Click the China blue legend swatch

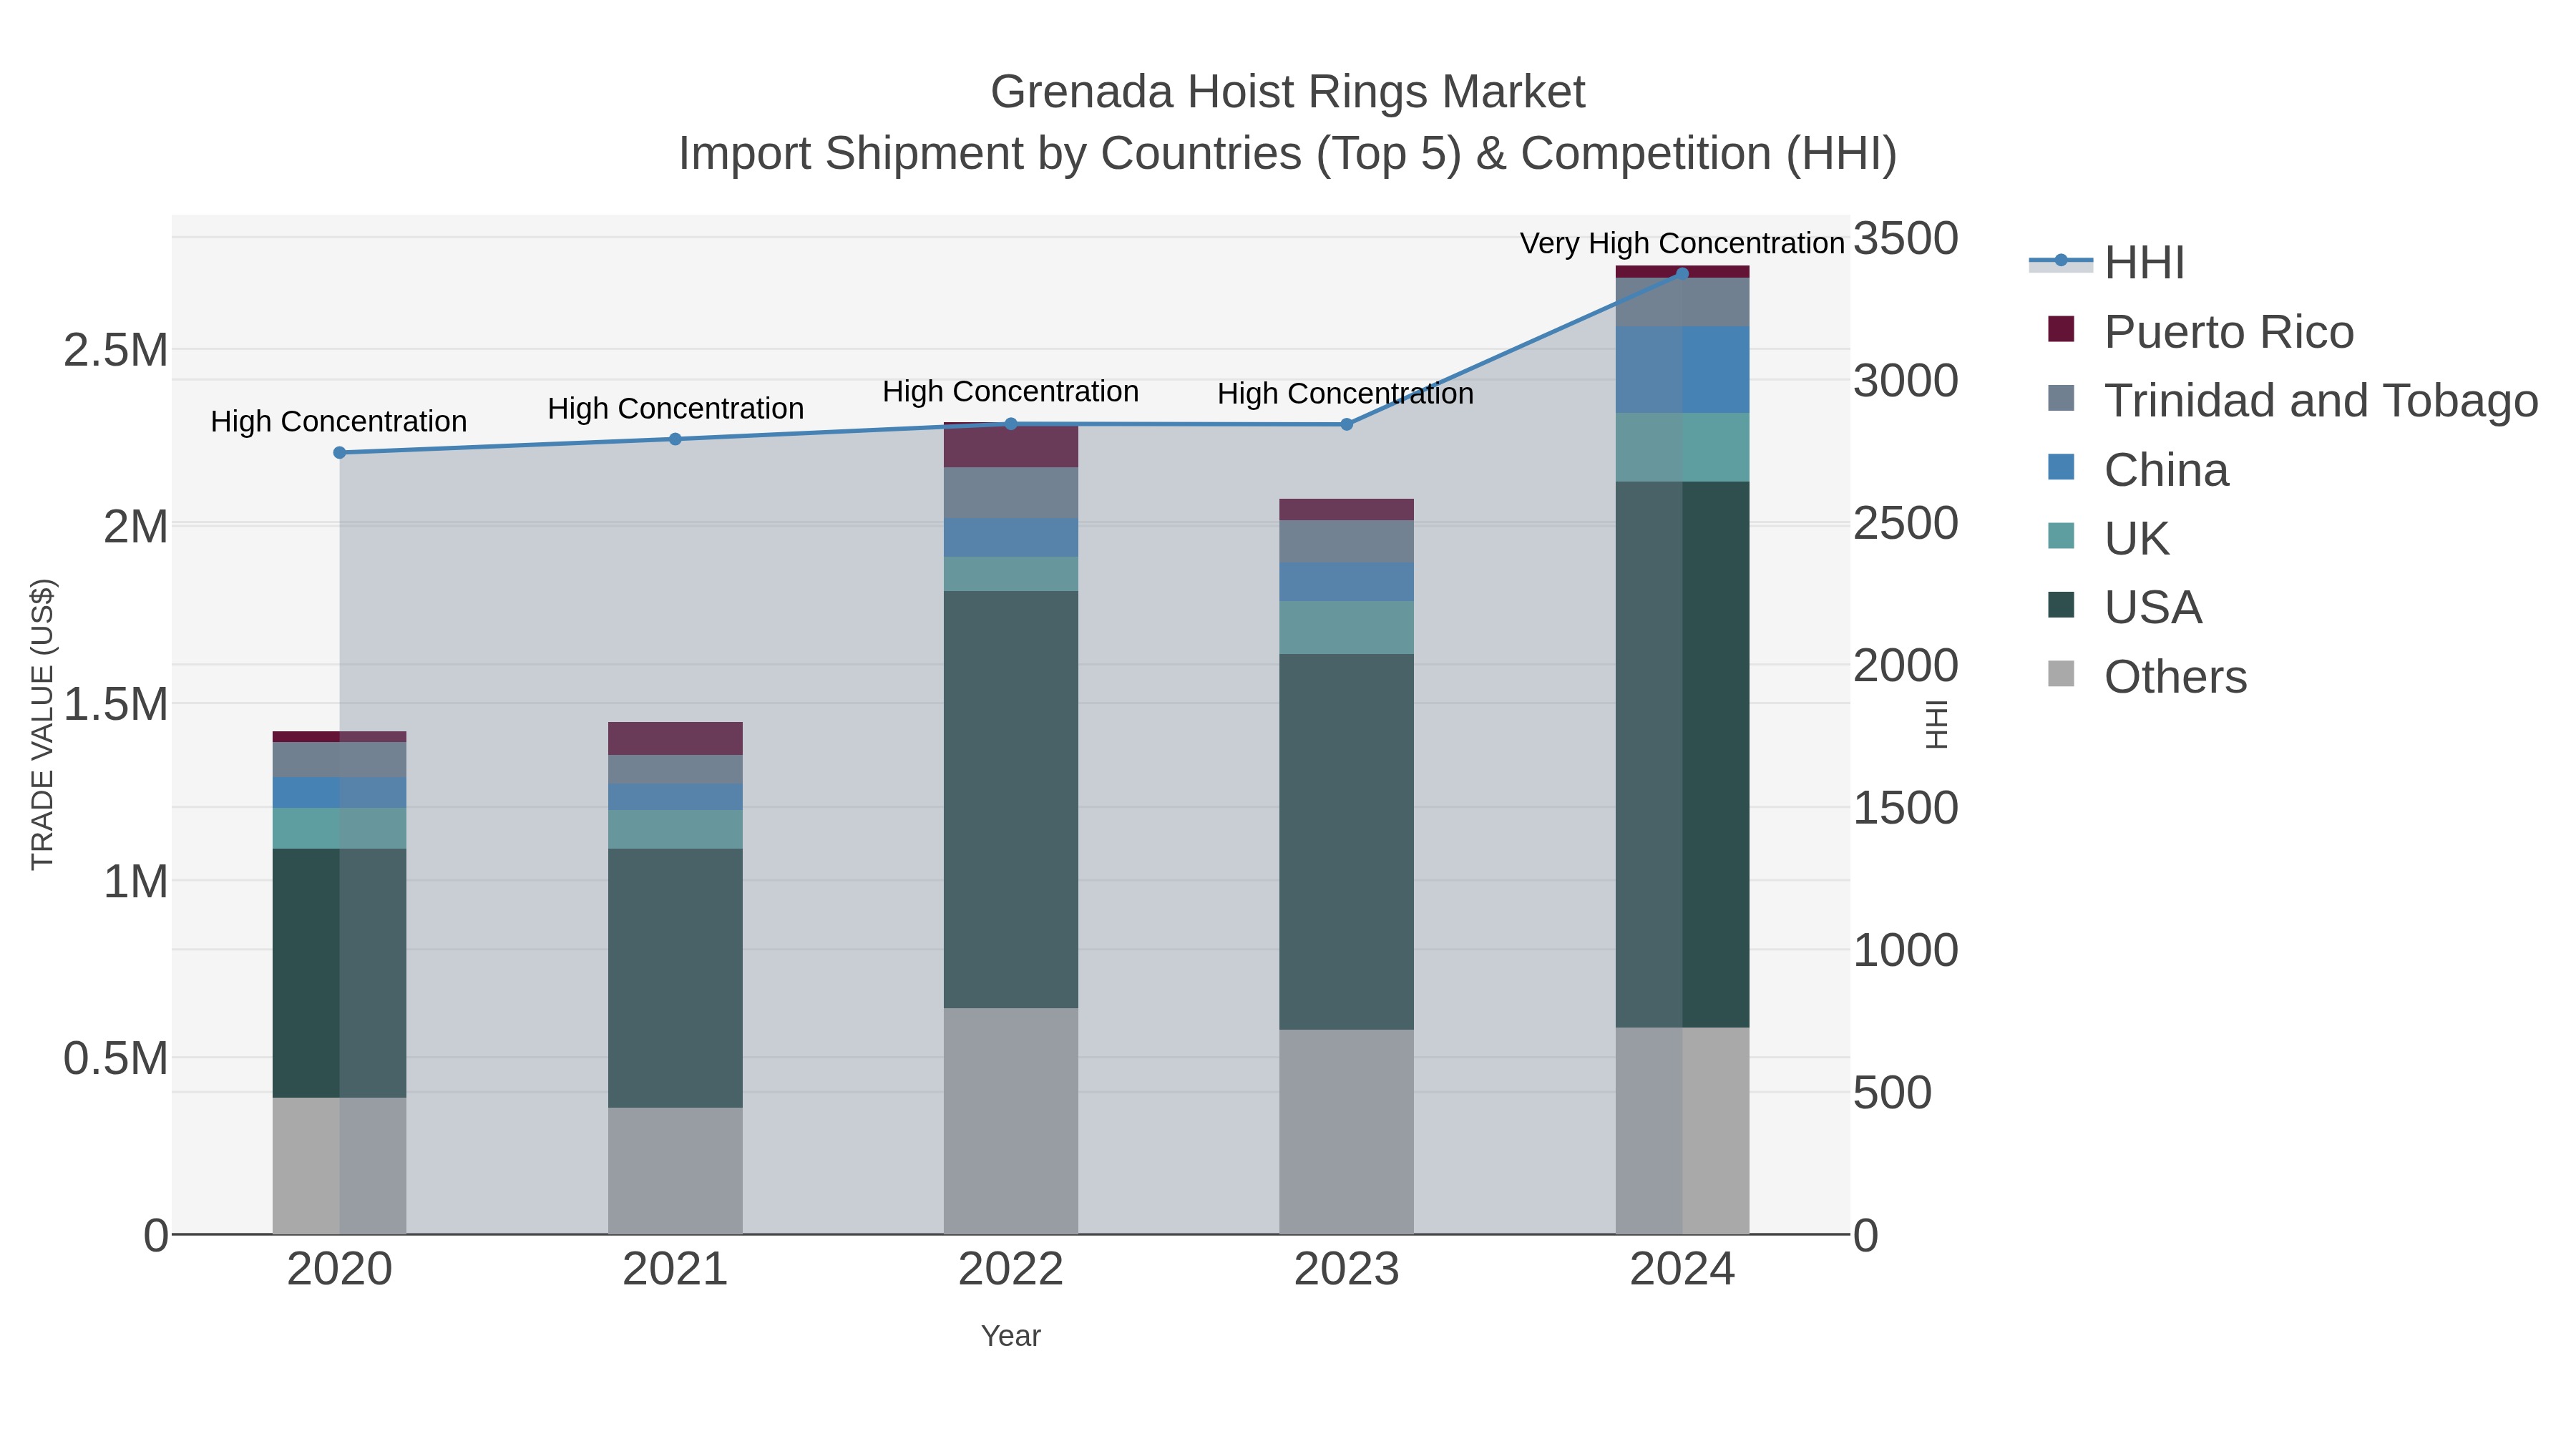point(2061,467)
